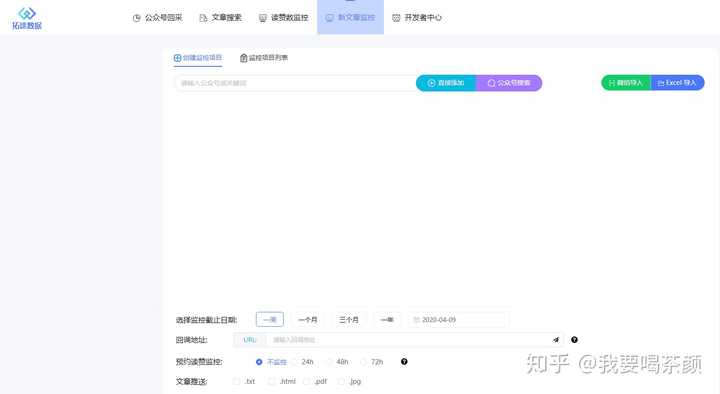720x394 pixels.
Task: Select the 不监控 radio option
Action: click(x=259, y=362)
